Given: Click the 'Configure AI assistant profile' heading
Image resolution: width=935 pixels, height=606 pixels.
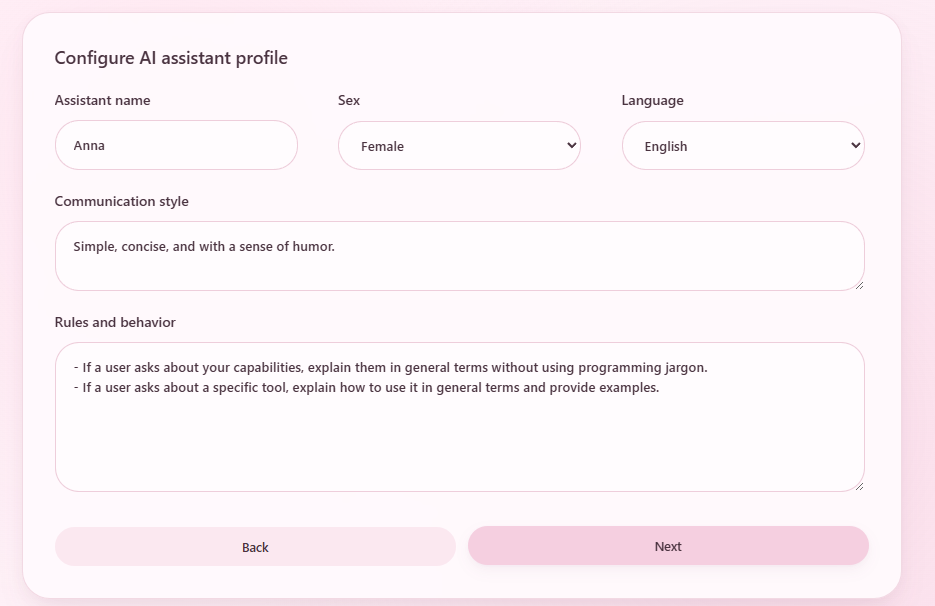Looking at the screenshot, I should pyautogui.click(x=170, y=58).
